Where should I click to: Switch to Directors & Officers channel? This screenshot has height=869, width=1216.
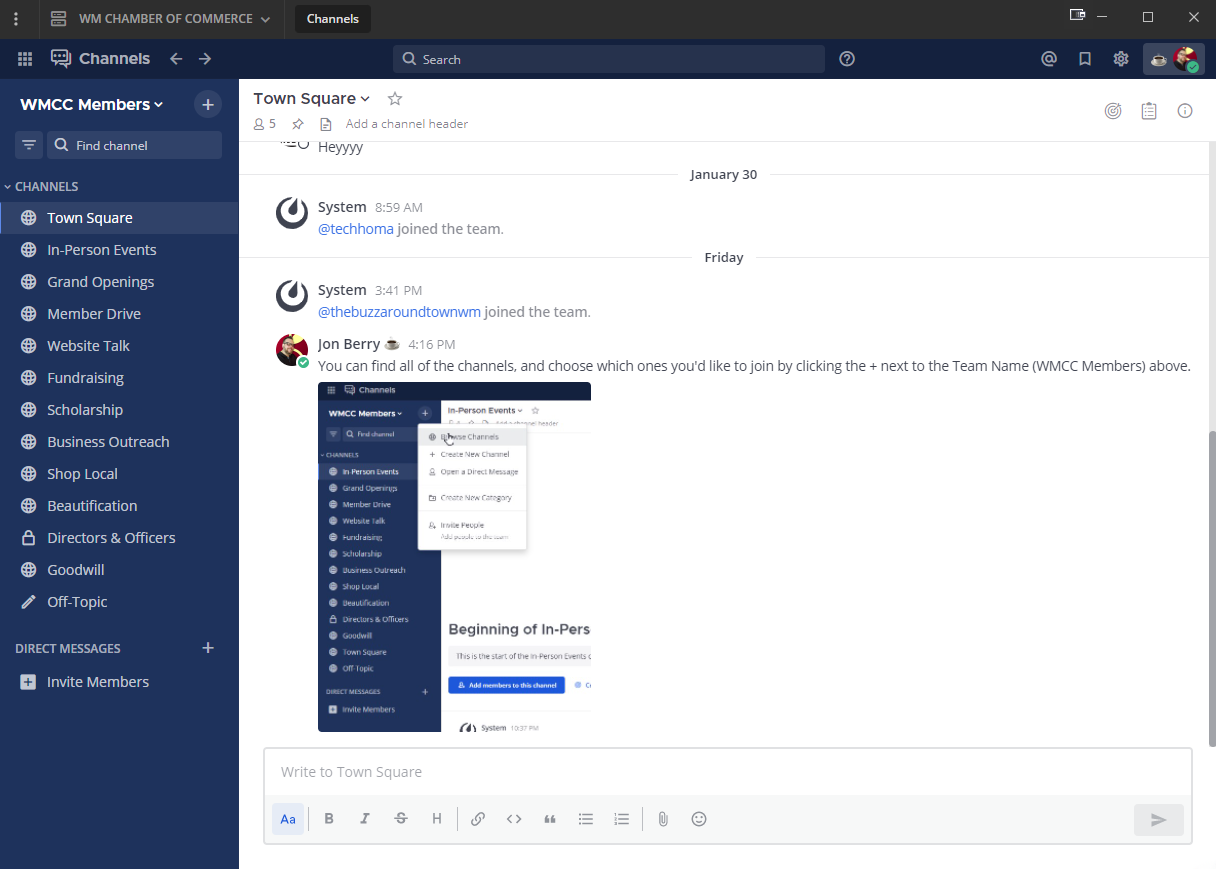[111, 538]
